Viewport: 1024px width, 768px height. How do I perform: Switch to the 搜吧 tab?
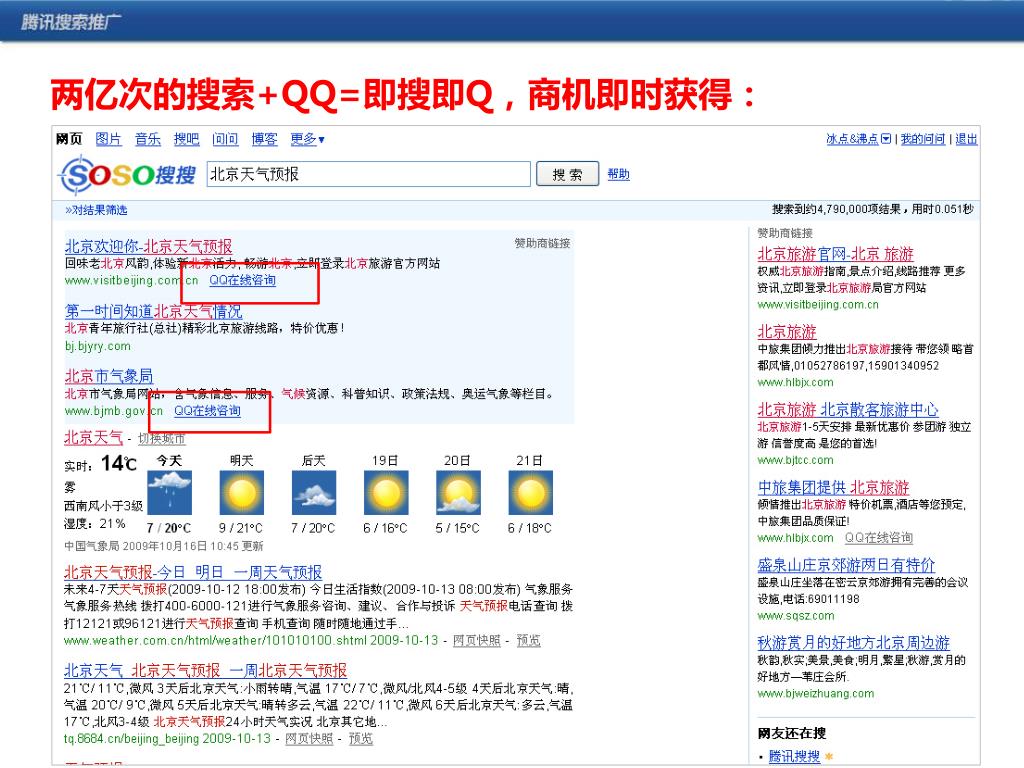[x=187, y=138]
